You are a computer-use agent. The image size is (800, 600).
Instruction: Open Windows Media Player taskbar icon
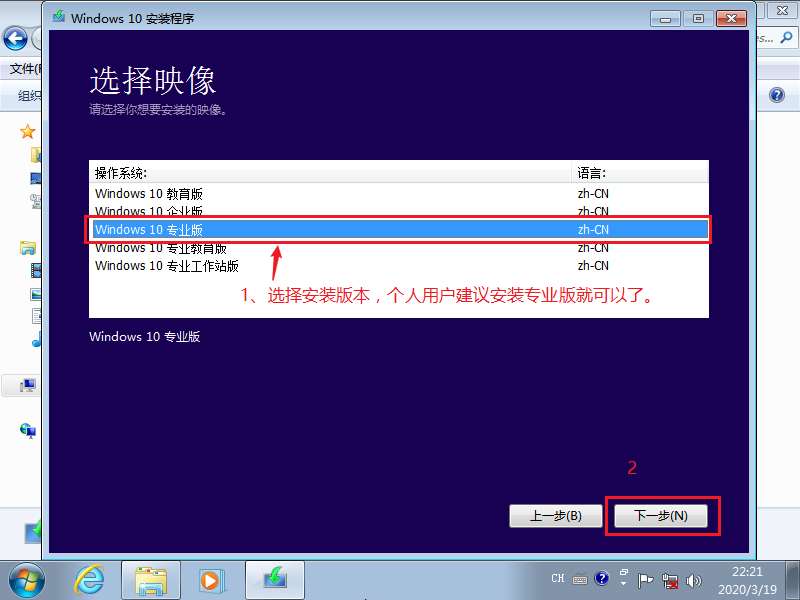210,578
